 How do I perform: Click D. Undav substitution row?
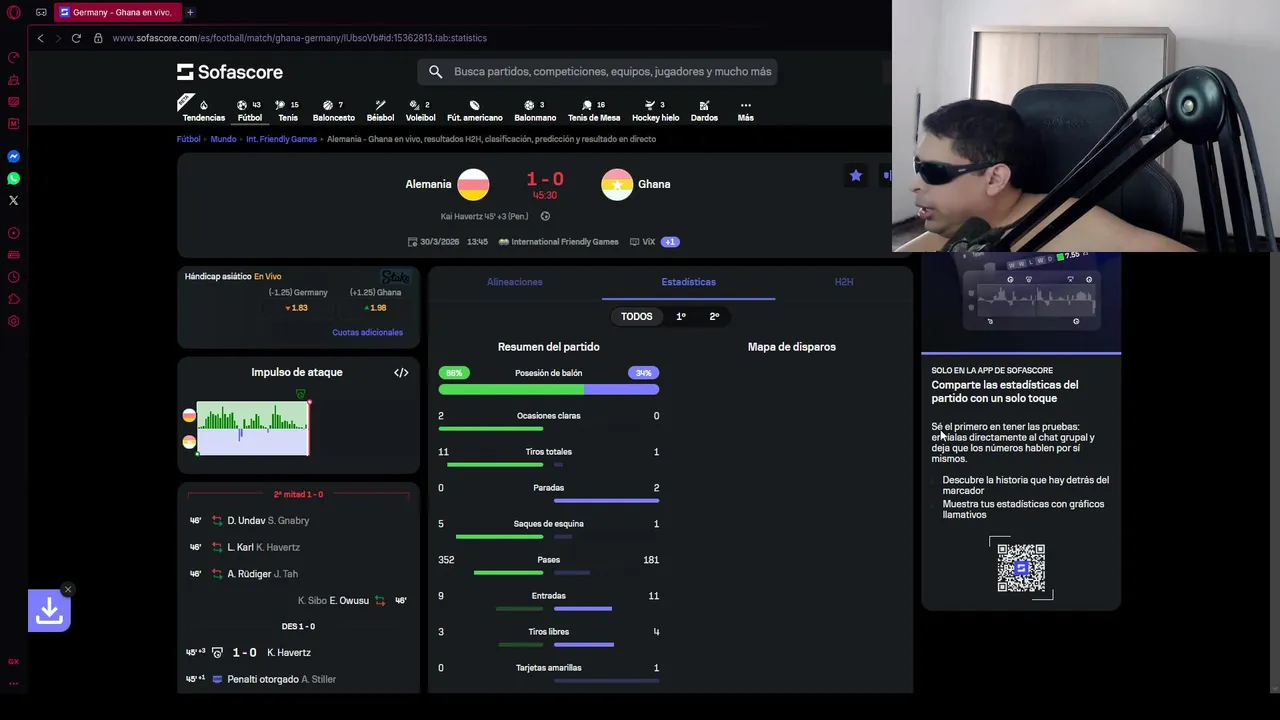click(298, 521)
